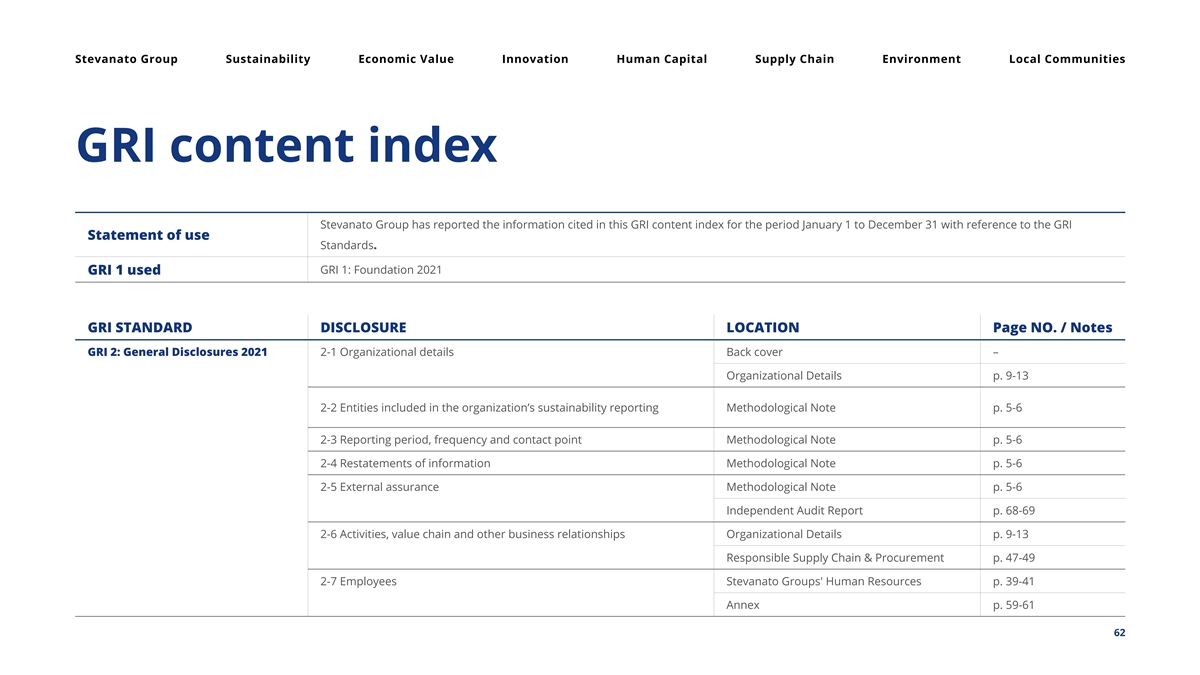Click the 2-7 Employees disclosure row

tap(358, 581)
